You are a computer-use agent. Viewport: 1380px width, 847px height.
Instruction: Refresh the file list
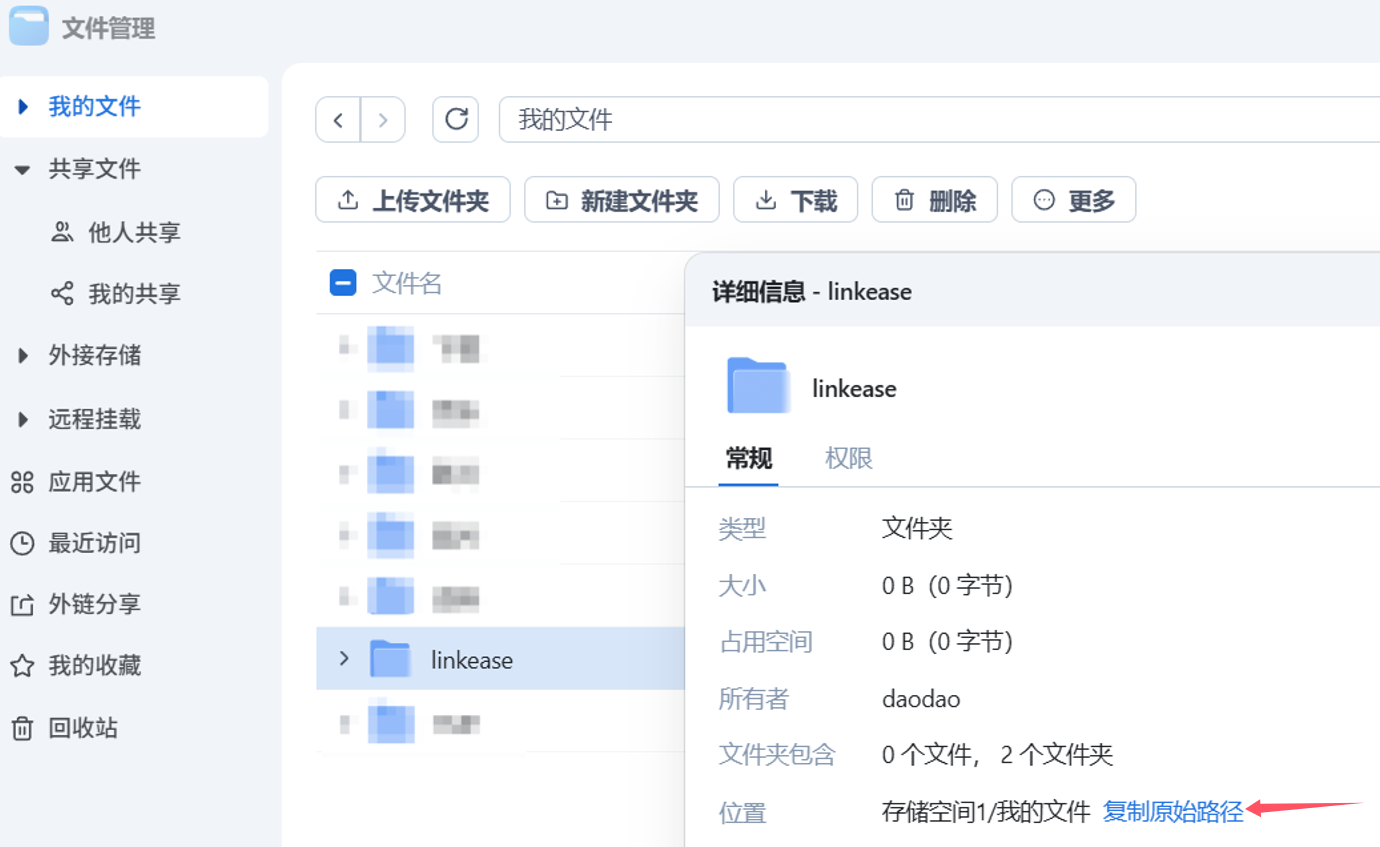[456, 120]
